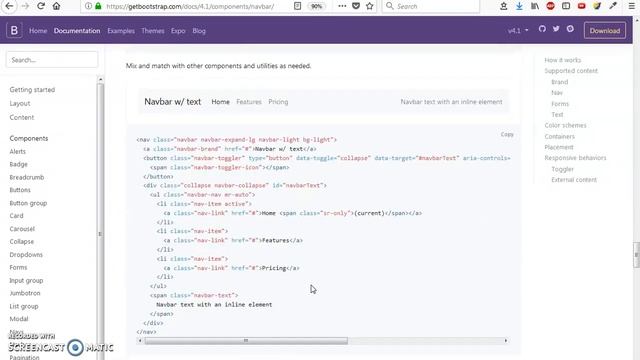Open Card component page

point(16,216)
